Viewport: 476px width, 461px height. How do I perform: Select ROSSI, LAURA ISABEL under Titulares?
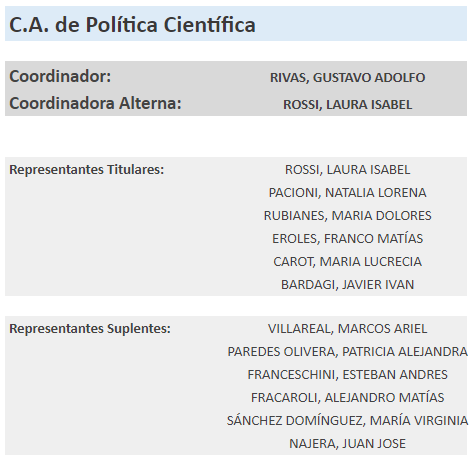coord(347,170)
